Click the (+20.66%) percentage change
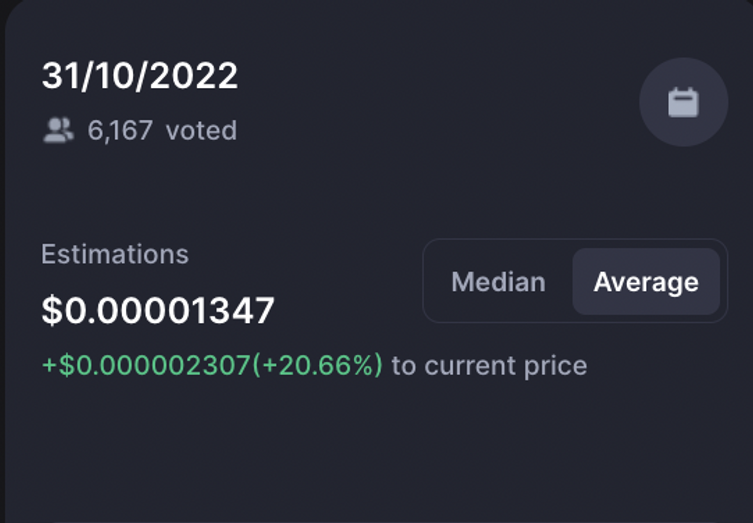753x523 pixels. [317, 365]
